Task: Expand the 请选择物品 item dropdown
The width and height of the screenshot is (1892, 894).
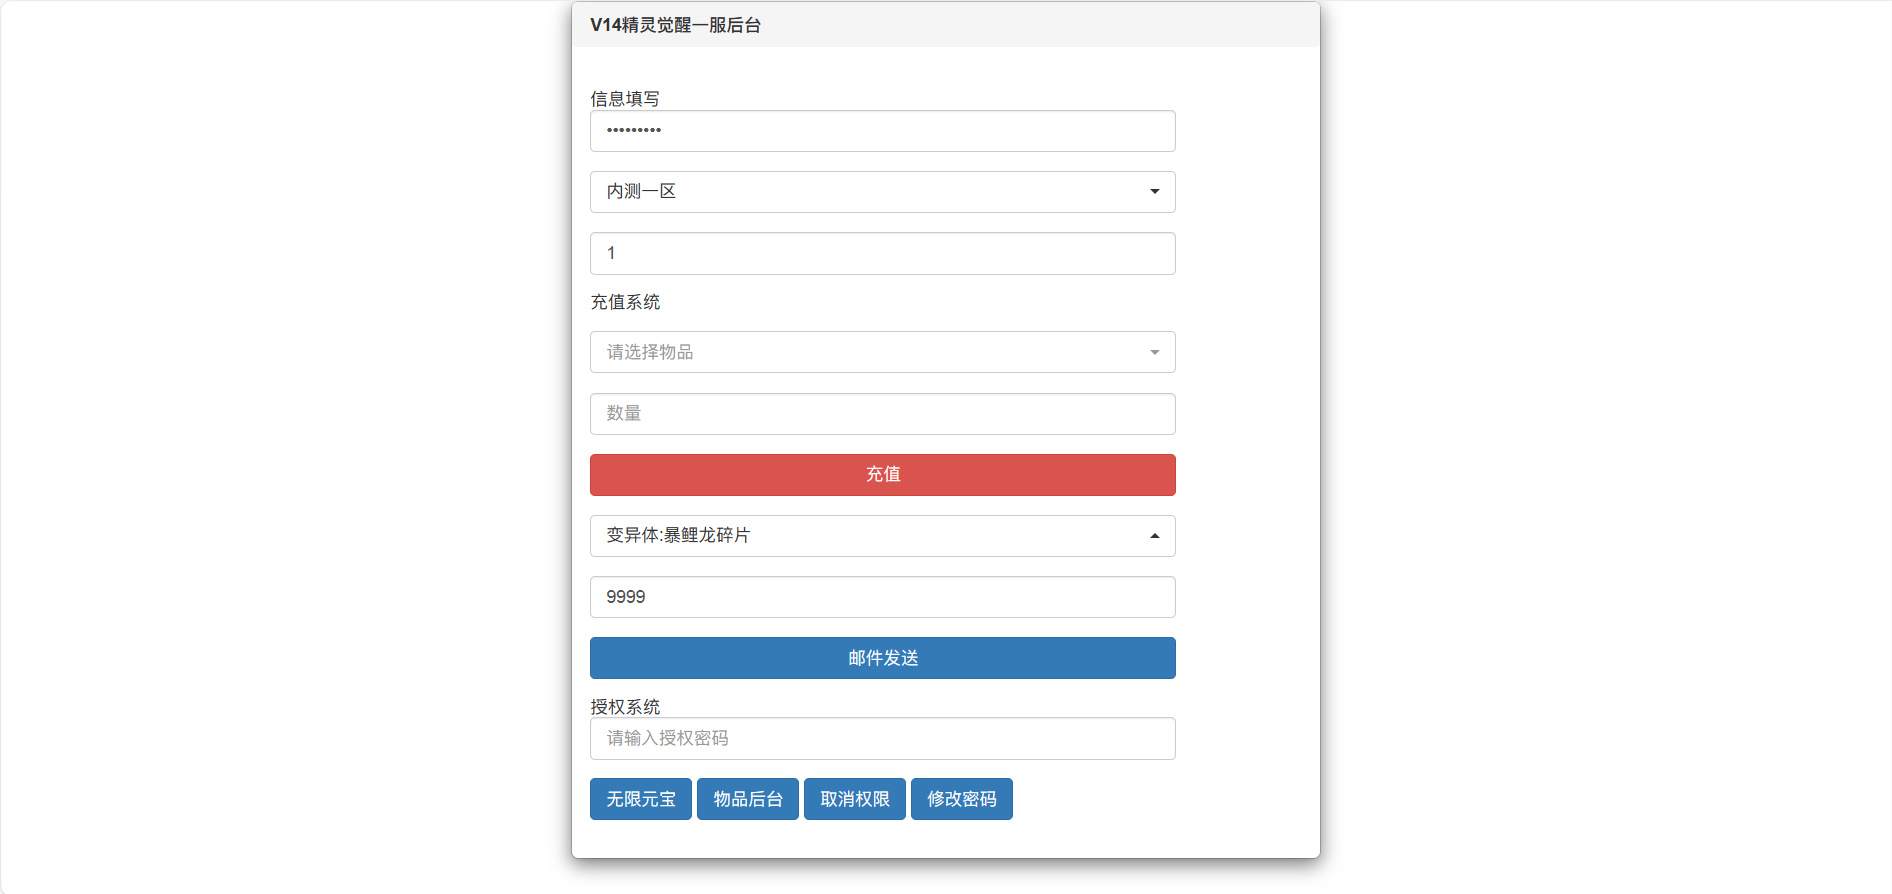Action: point(881,352)
